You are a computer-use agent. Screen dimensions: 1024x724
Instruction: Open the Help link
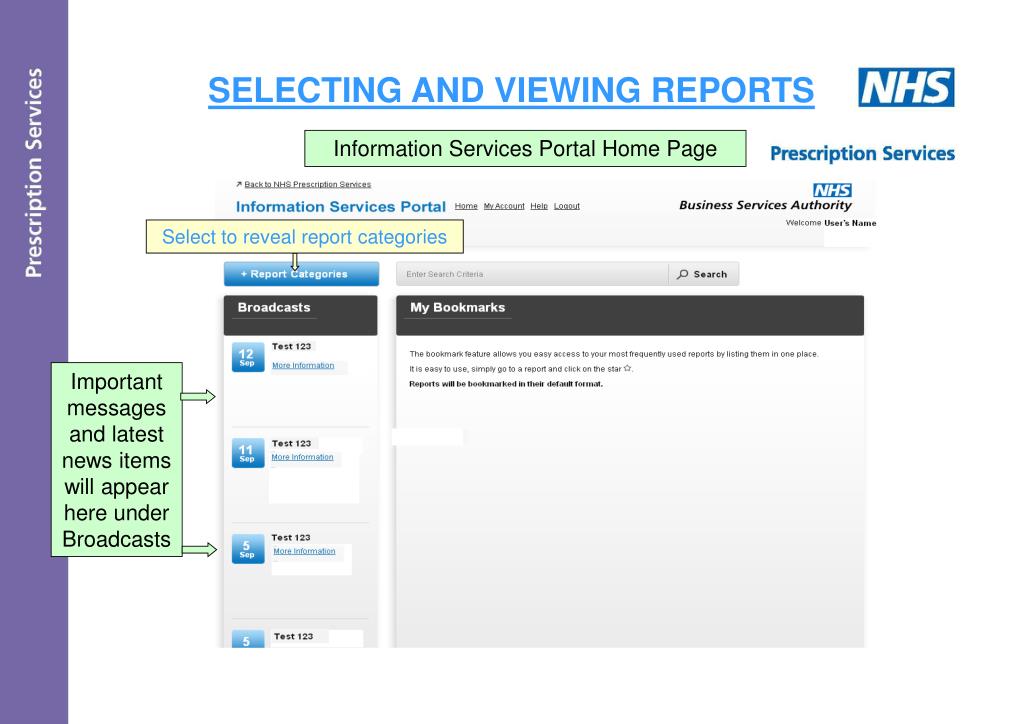539,206
